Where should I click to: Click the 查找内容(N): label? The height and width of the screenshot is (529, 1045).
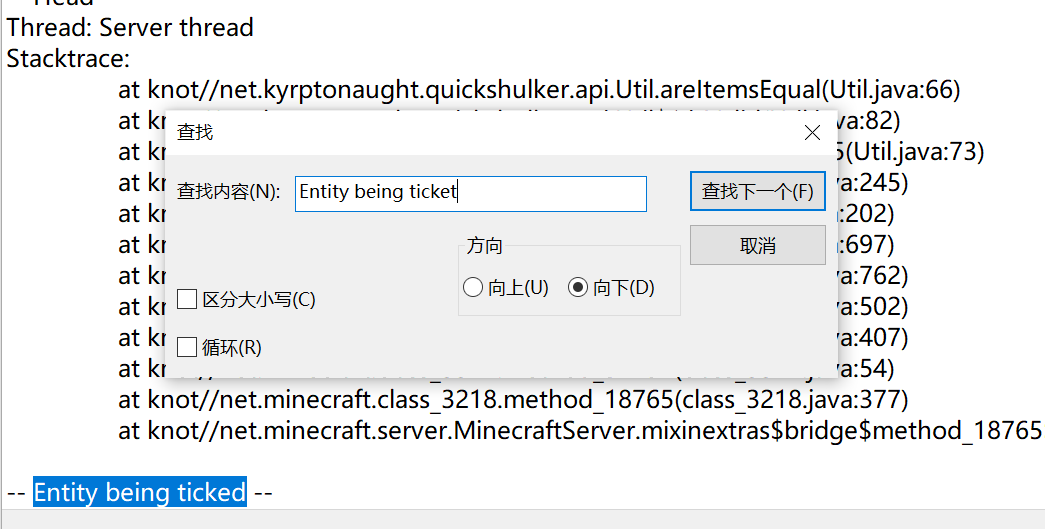point(228,192)
